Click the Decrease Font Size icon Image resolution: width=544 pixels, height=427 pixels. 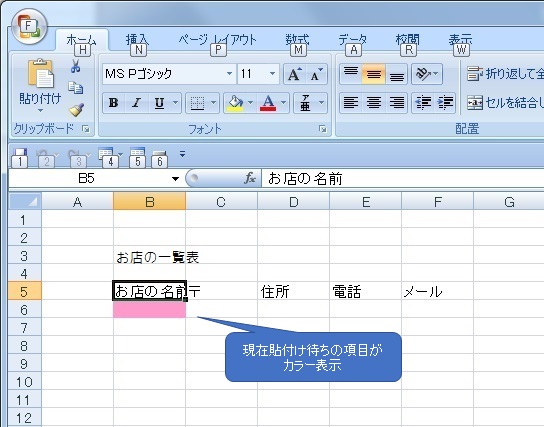tap(316, 74)
